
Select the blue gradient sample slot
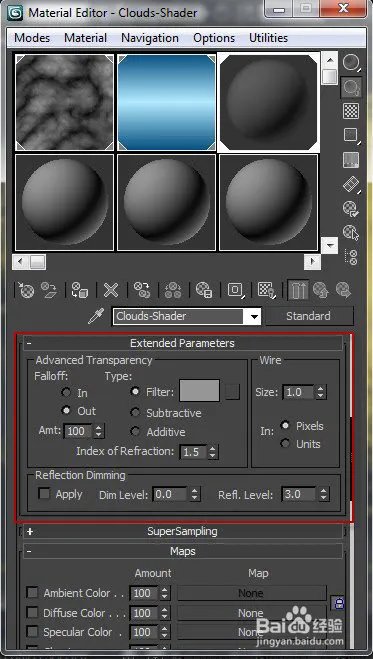pos(166,102)
